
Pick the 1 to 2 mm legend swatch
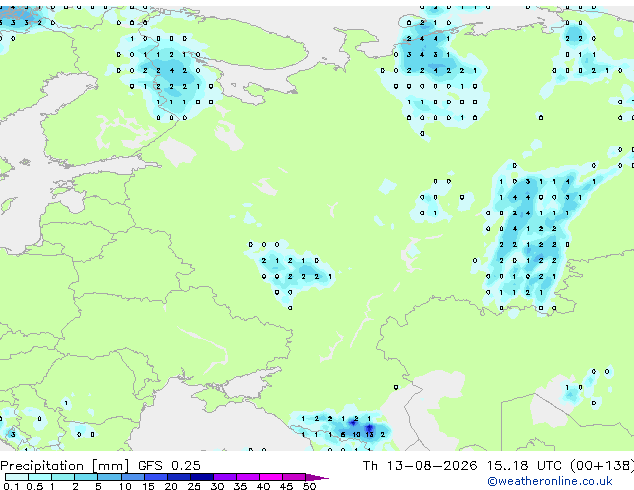(x=63, y=477)
